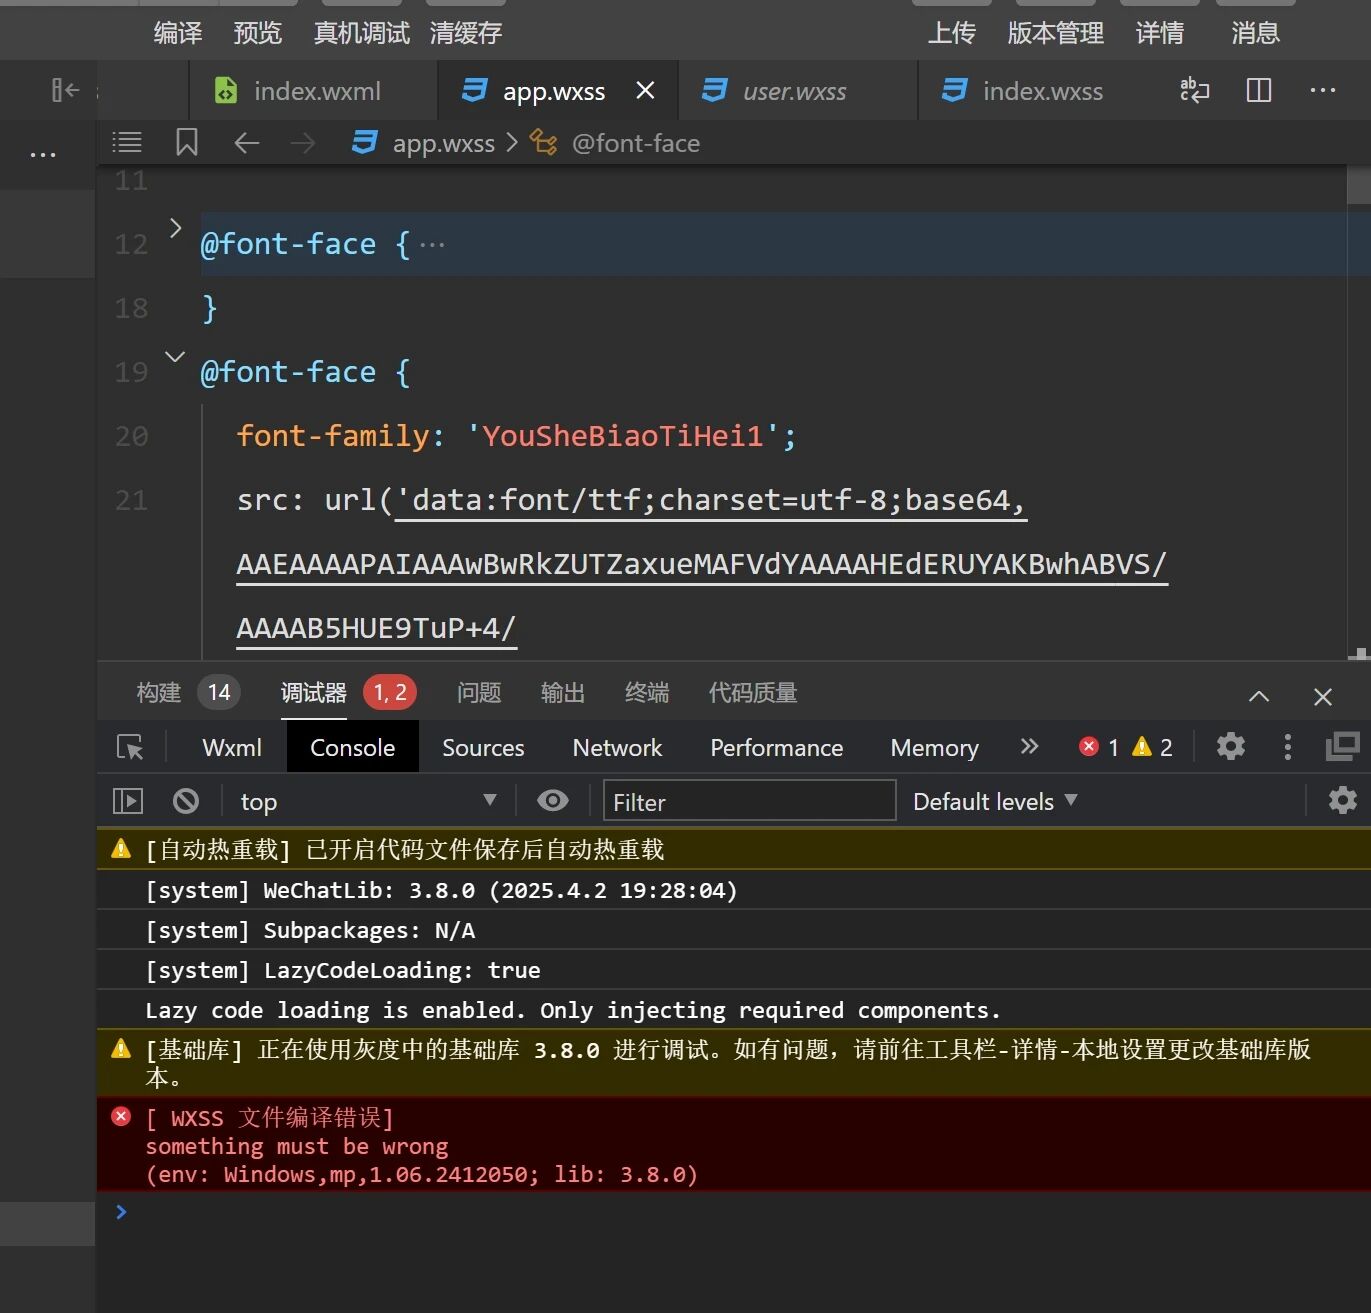This screenshot has height=1313, width=1371.
Task: Open console settings gear beside Default levels
Action: tap(1342, 800)
